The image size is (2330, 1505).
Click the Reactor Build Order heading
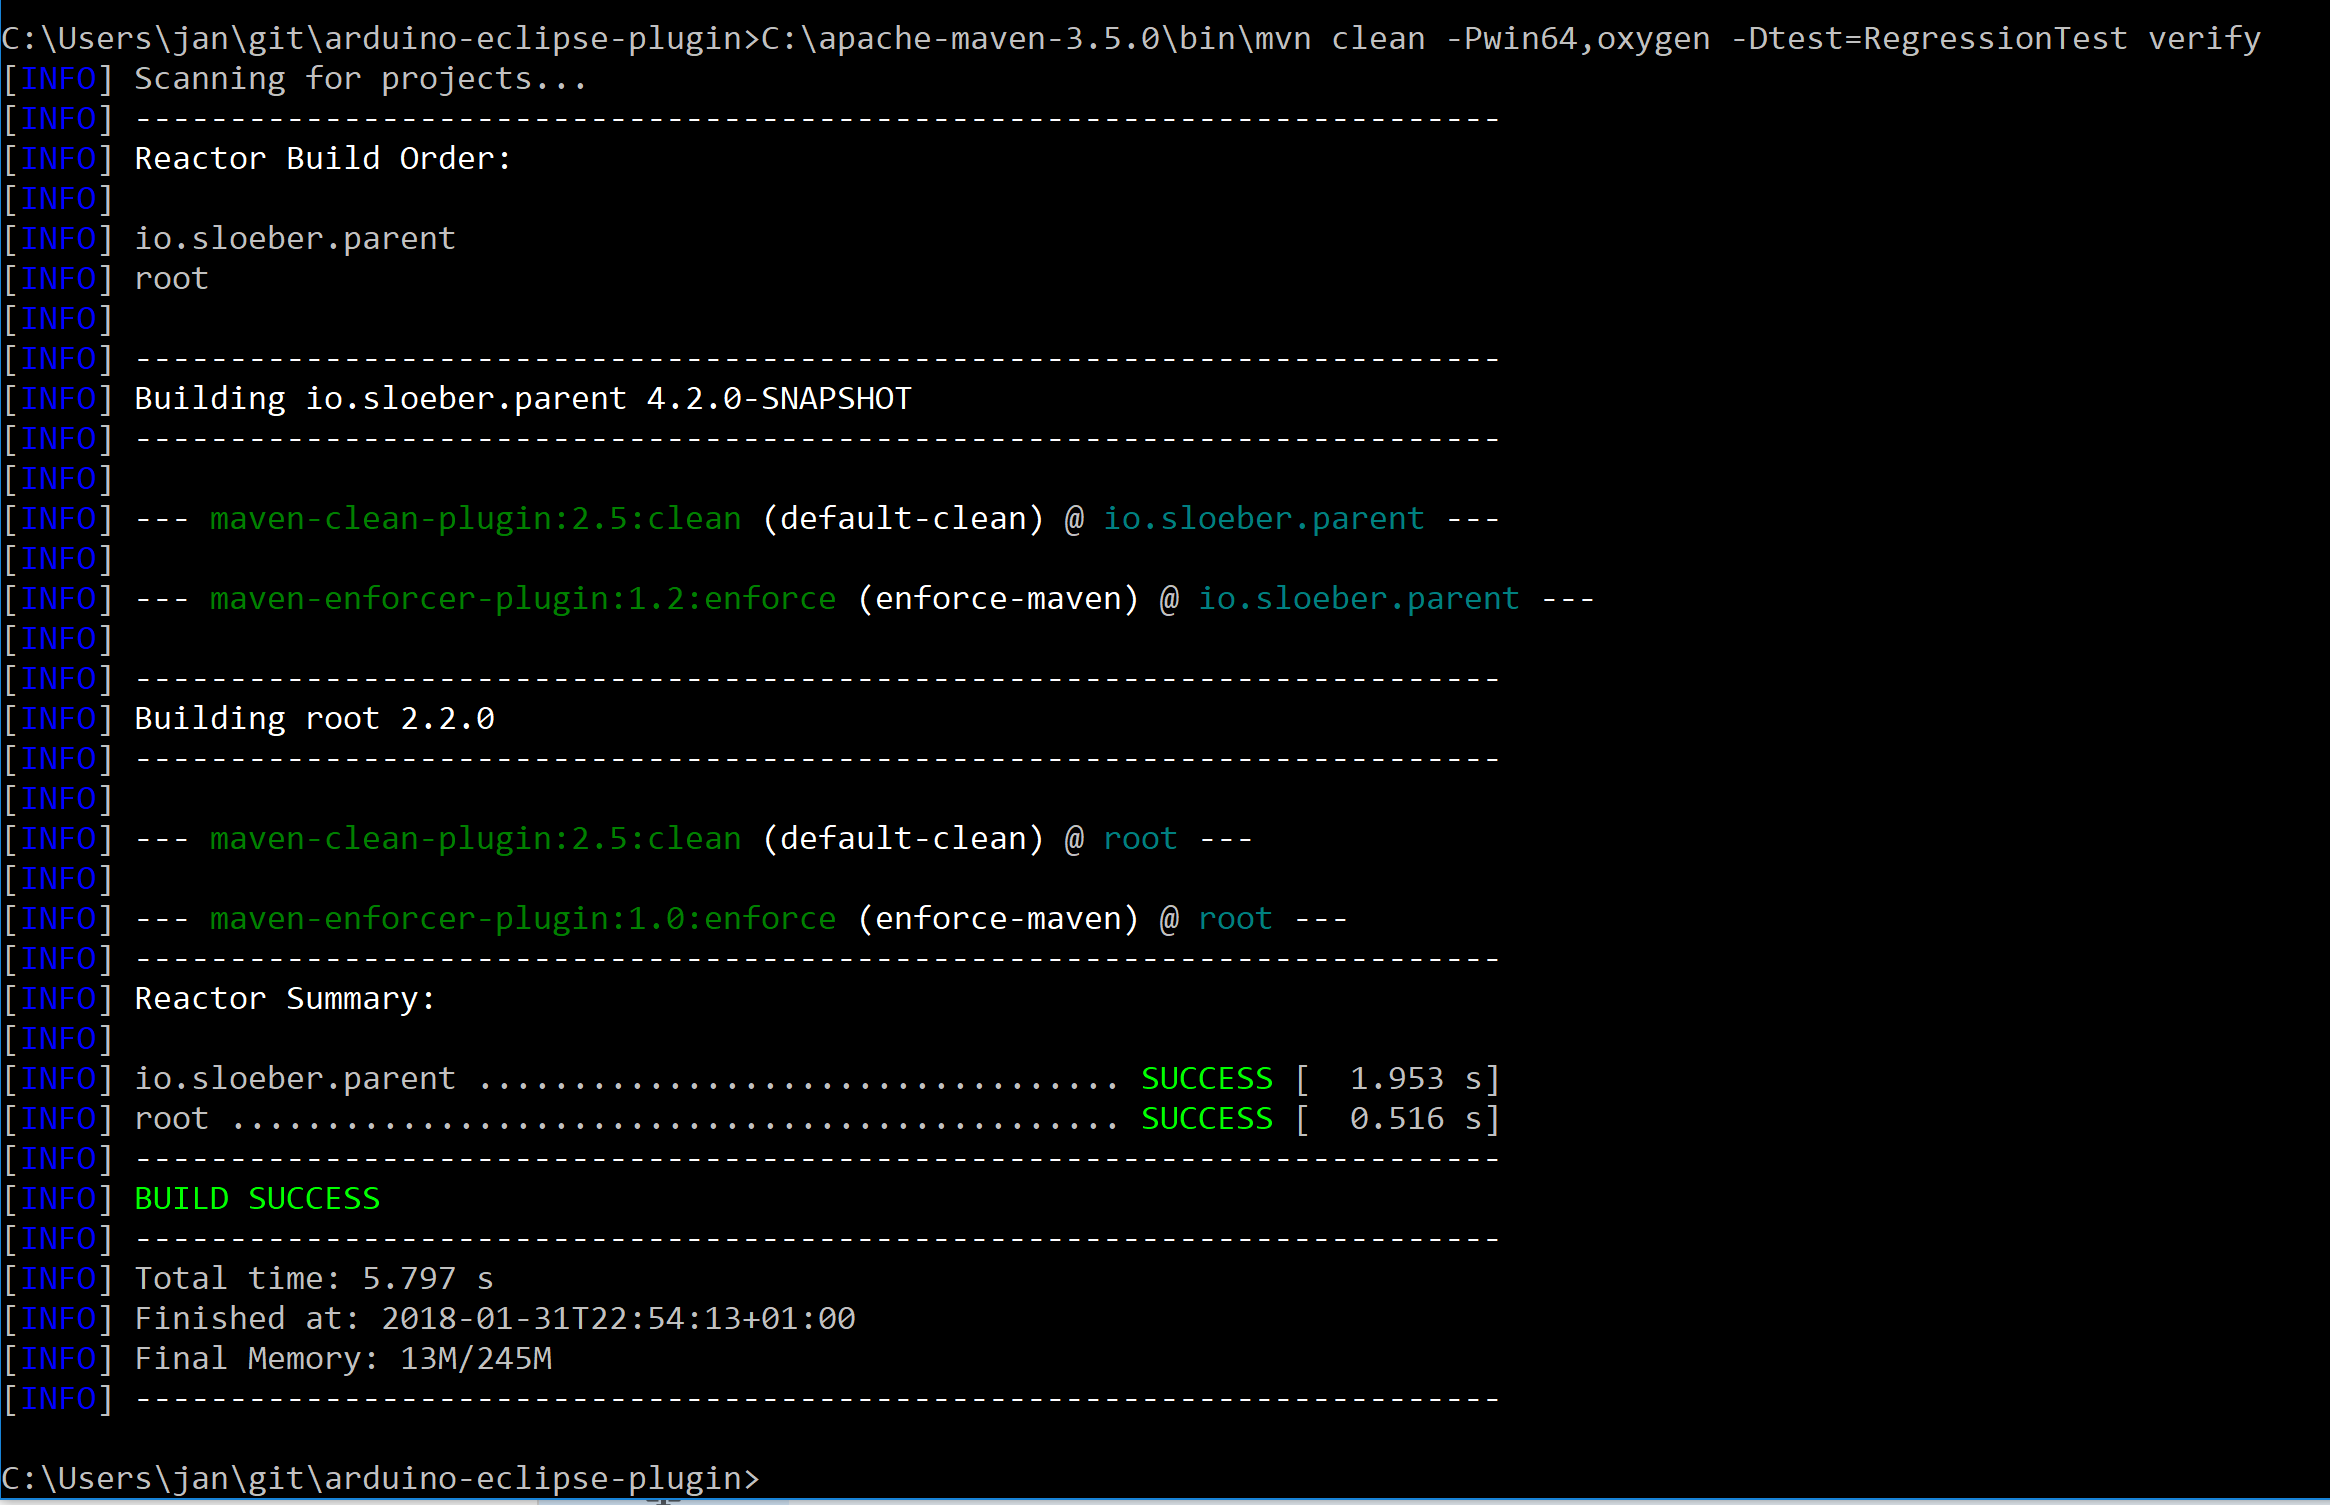[x=320, y=158]
